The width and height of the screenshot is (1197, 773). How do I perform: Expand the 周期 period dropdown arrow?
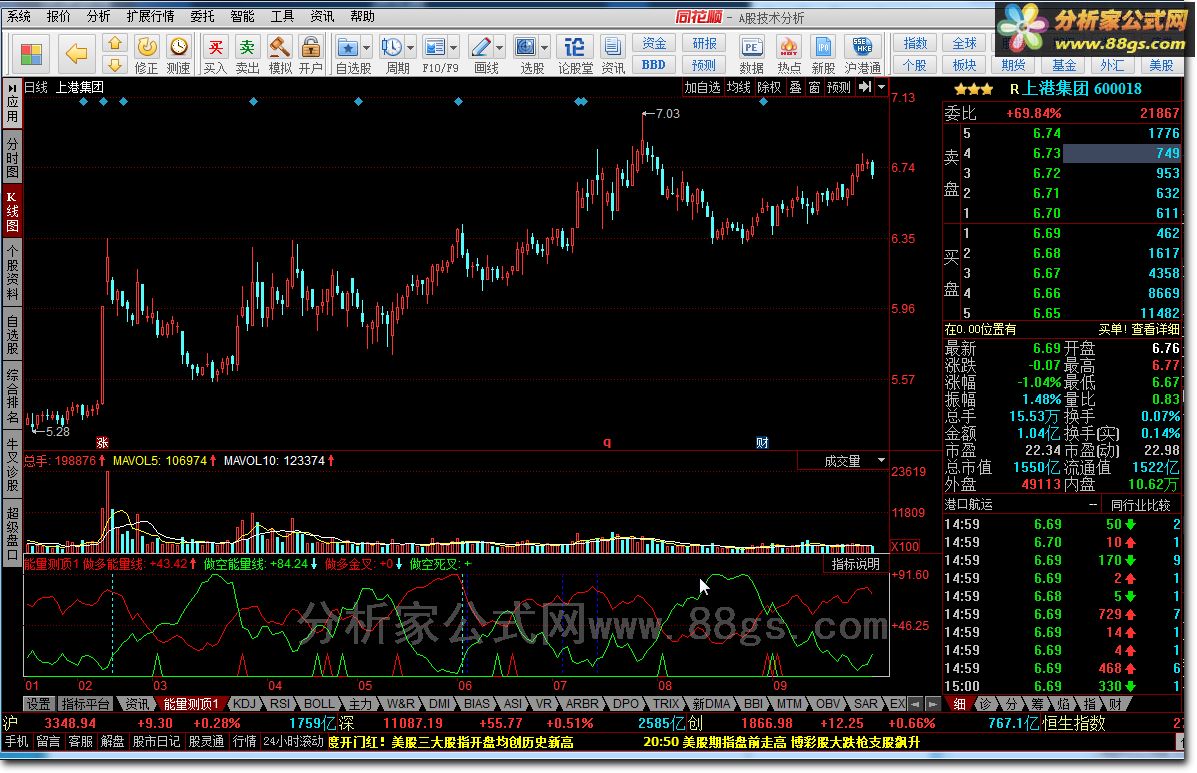(x=410, y=48)
